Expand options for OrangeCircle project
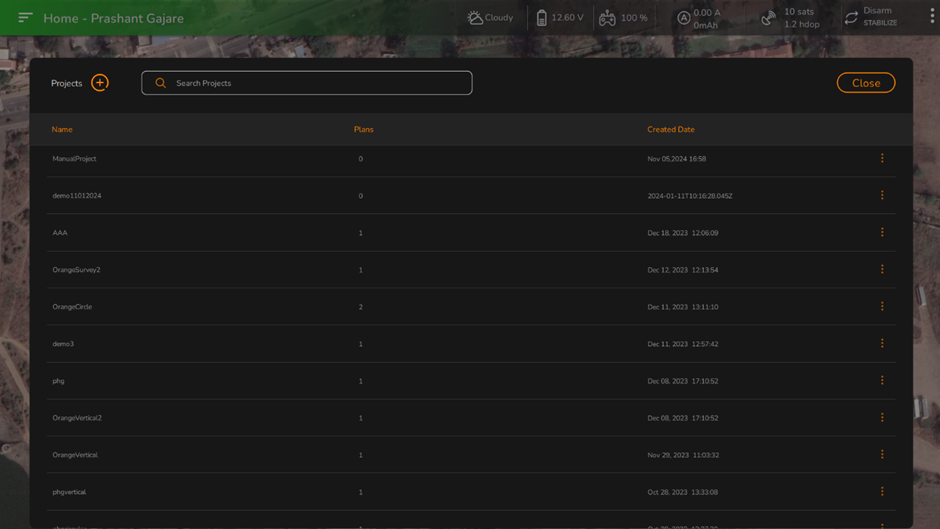 882,306
